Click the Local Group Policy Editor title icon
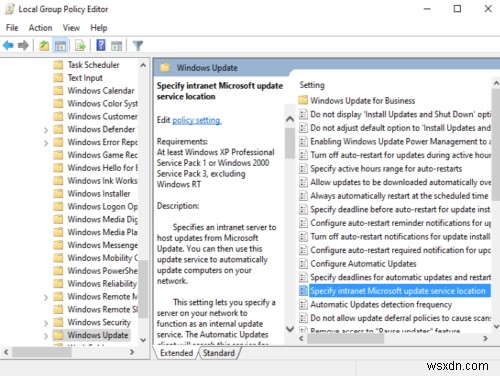The height and width of the screenshot is (376, 500). 10,9
